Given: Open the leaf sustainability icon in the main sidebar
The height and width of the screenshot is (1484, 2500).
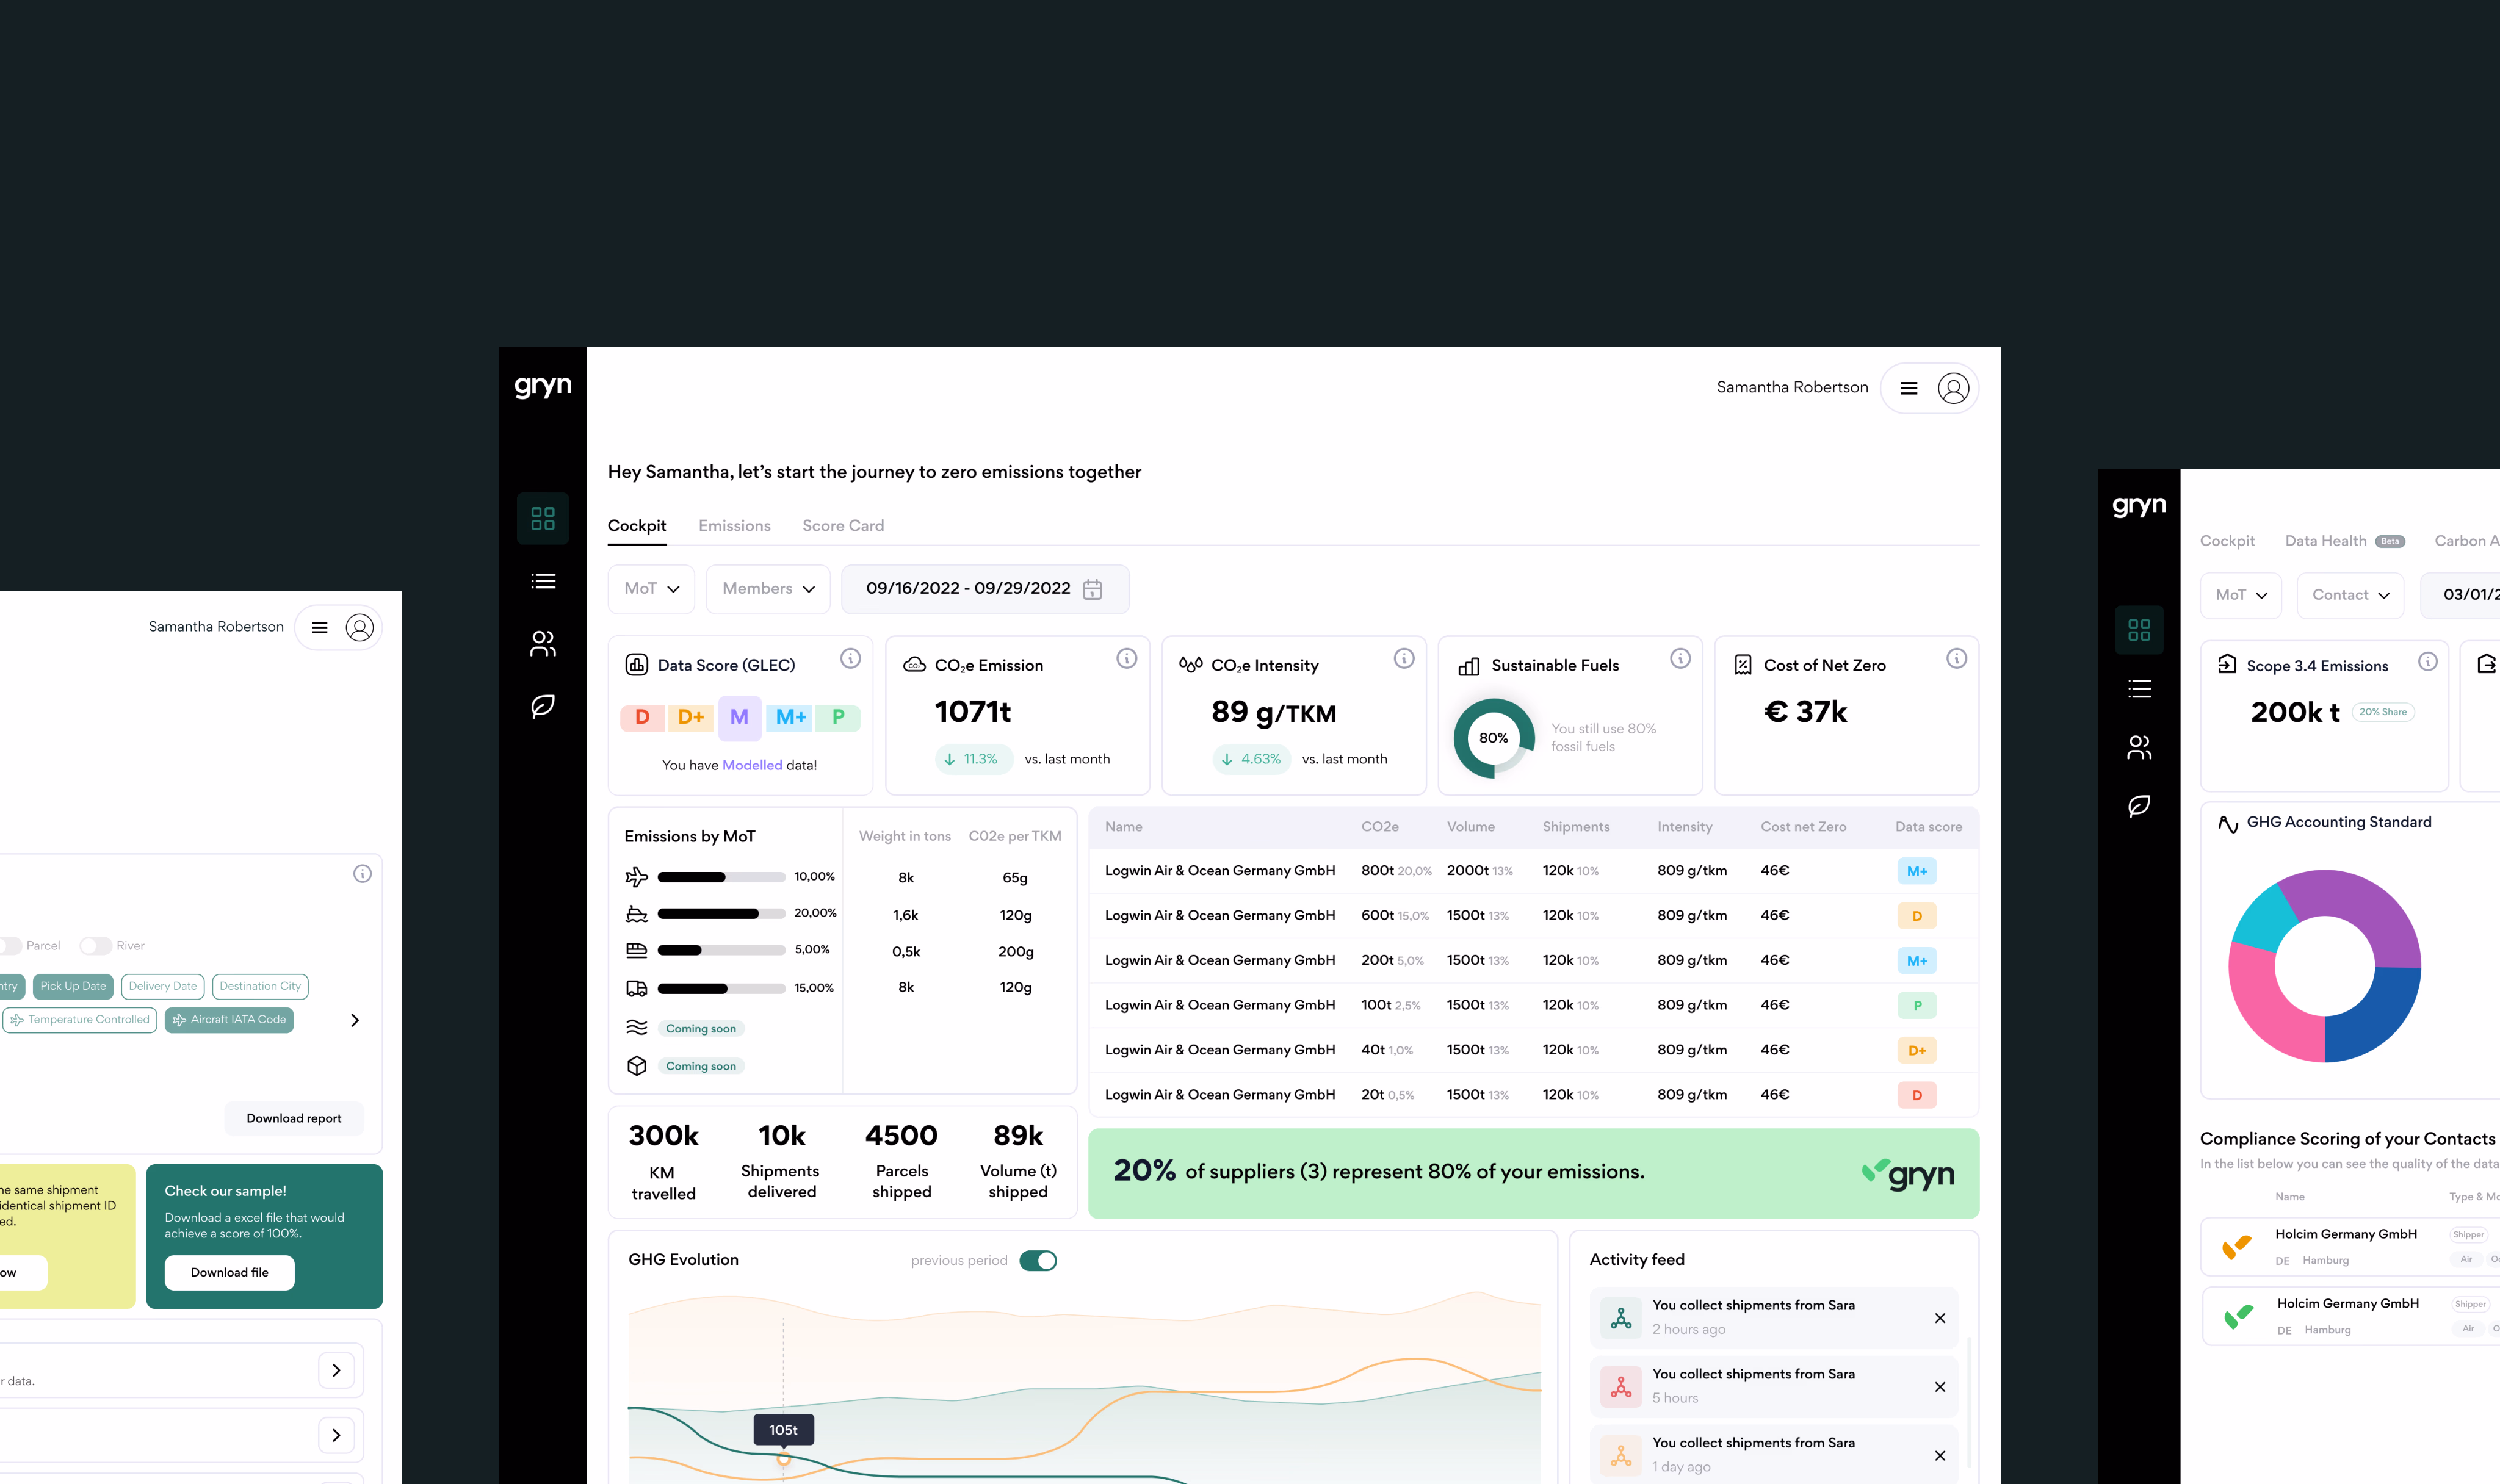Looking at the screenshot, I should pos(542,706).
